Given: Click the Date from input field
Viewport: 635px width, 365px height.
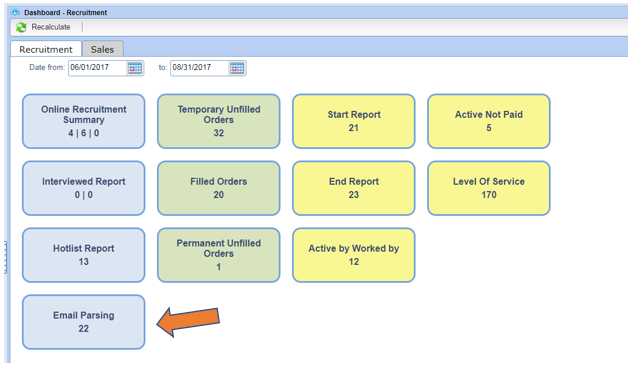Looking at the screenshot, I should [x=97, y=68].
